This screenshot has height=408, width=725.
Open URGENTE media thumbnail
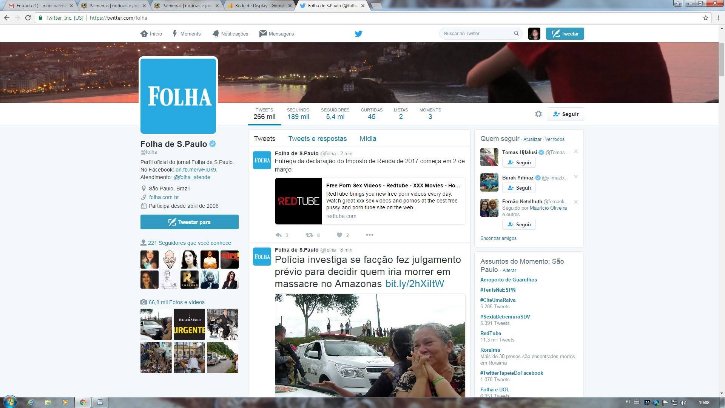tap(189, 324)
